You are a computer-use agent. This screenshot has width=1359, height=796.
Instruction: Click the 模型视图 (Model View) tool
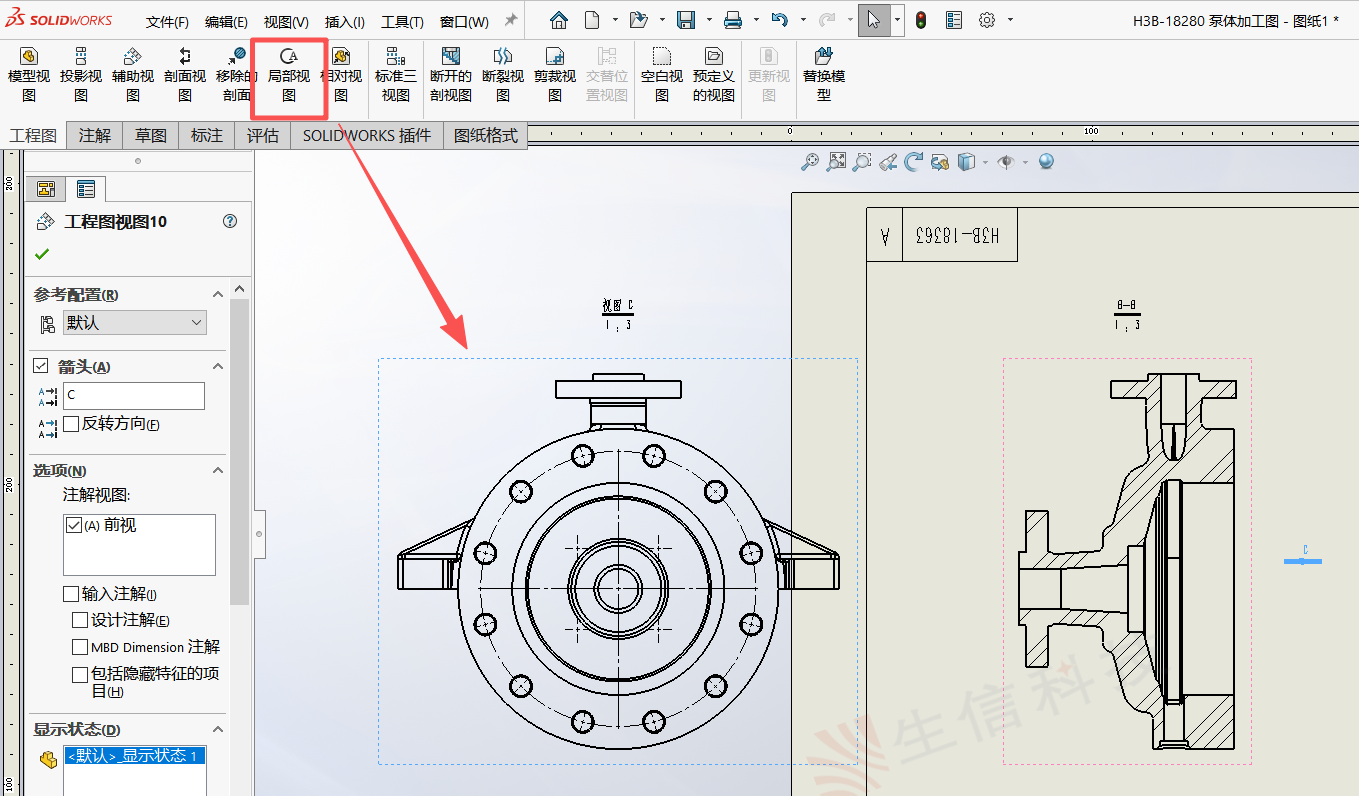pos(28,75)
